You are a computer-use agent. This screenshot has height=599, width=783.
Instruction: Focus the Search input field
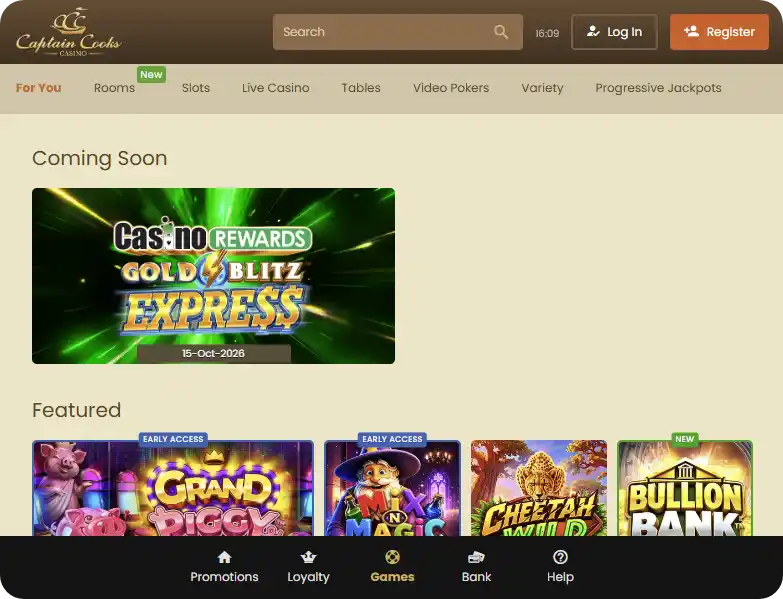[397, 32]
